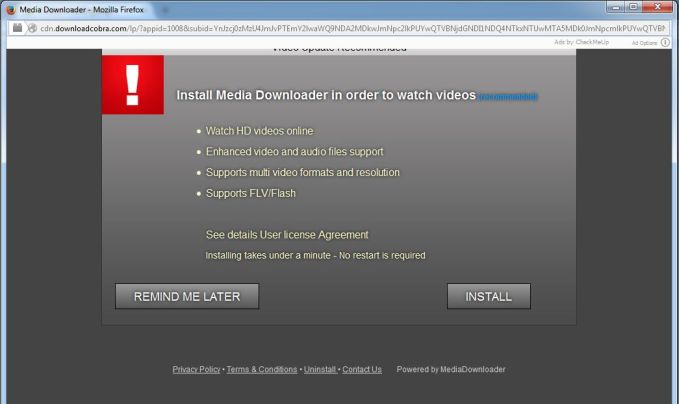Click 'Supports multi video formats and resolution' text
The image size is (679, 404).
pos(303,172)
